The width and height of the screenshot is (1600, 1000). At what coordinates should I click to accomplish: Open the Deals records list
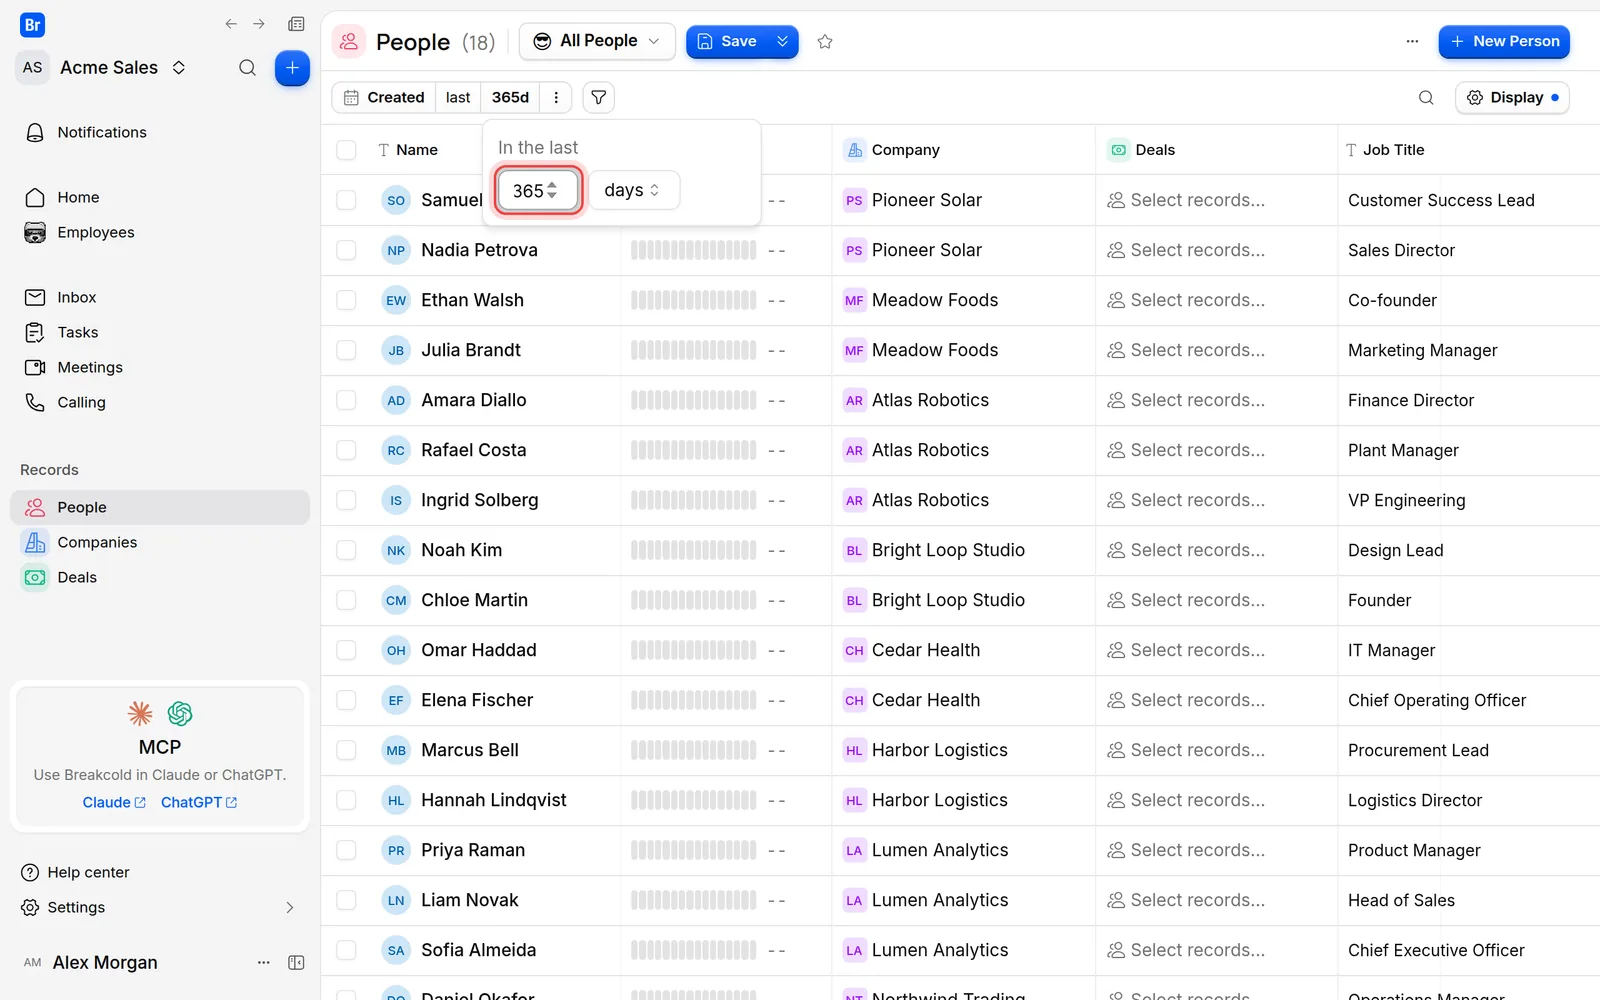(x=160, y=577)
